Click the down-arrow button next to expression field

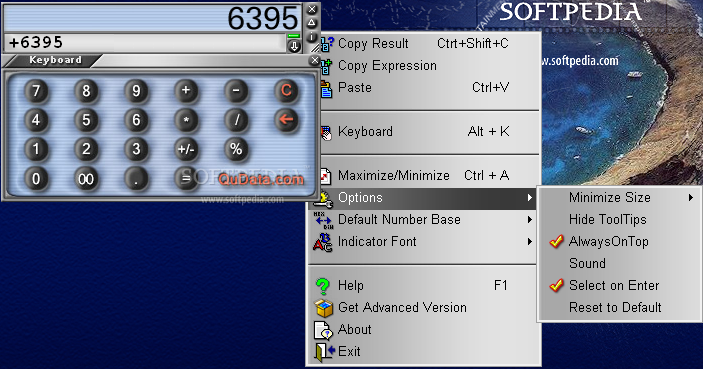click(x=294, y=46)
